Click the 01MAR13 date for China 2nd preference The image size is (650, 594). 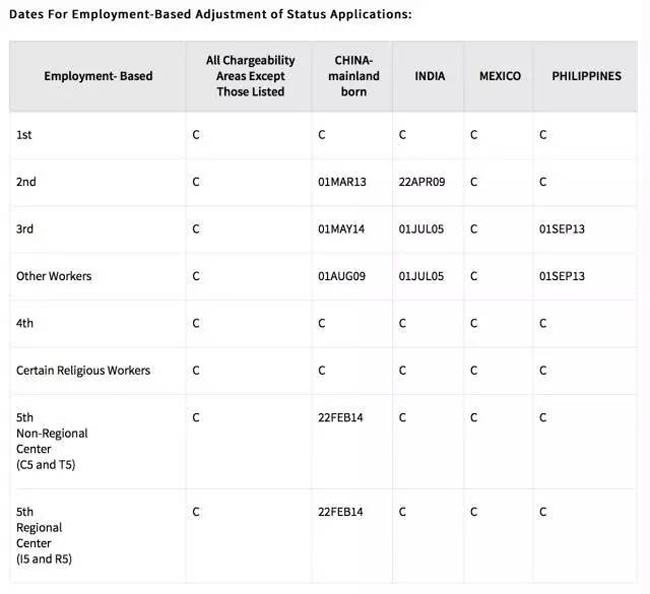342,182
